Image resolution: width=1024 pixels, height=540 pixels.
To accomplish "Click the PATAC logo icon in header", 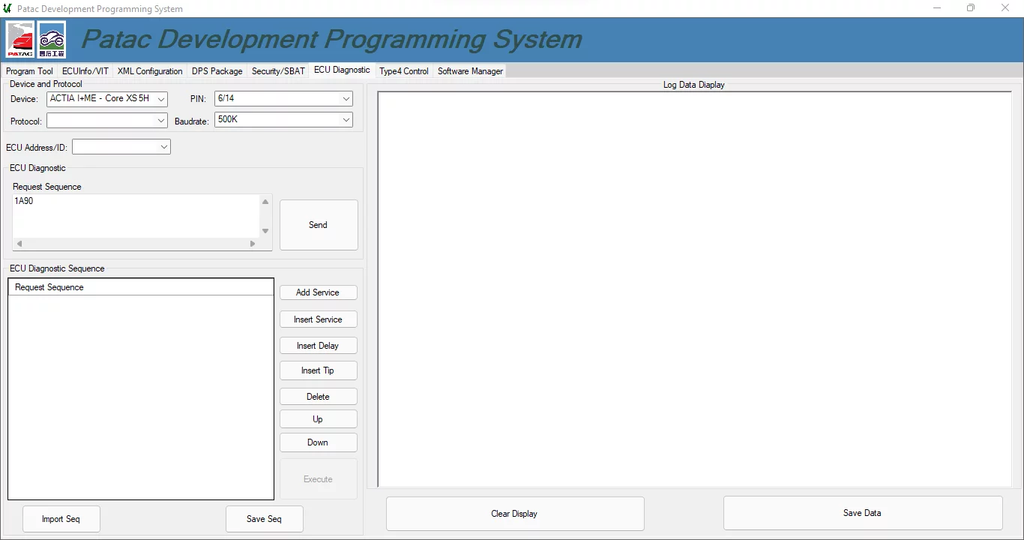I will tap(21, 40).
